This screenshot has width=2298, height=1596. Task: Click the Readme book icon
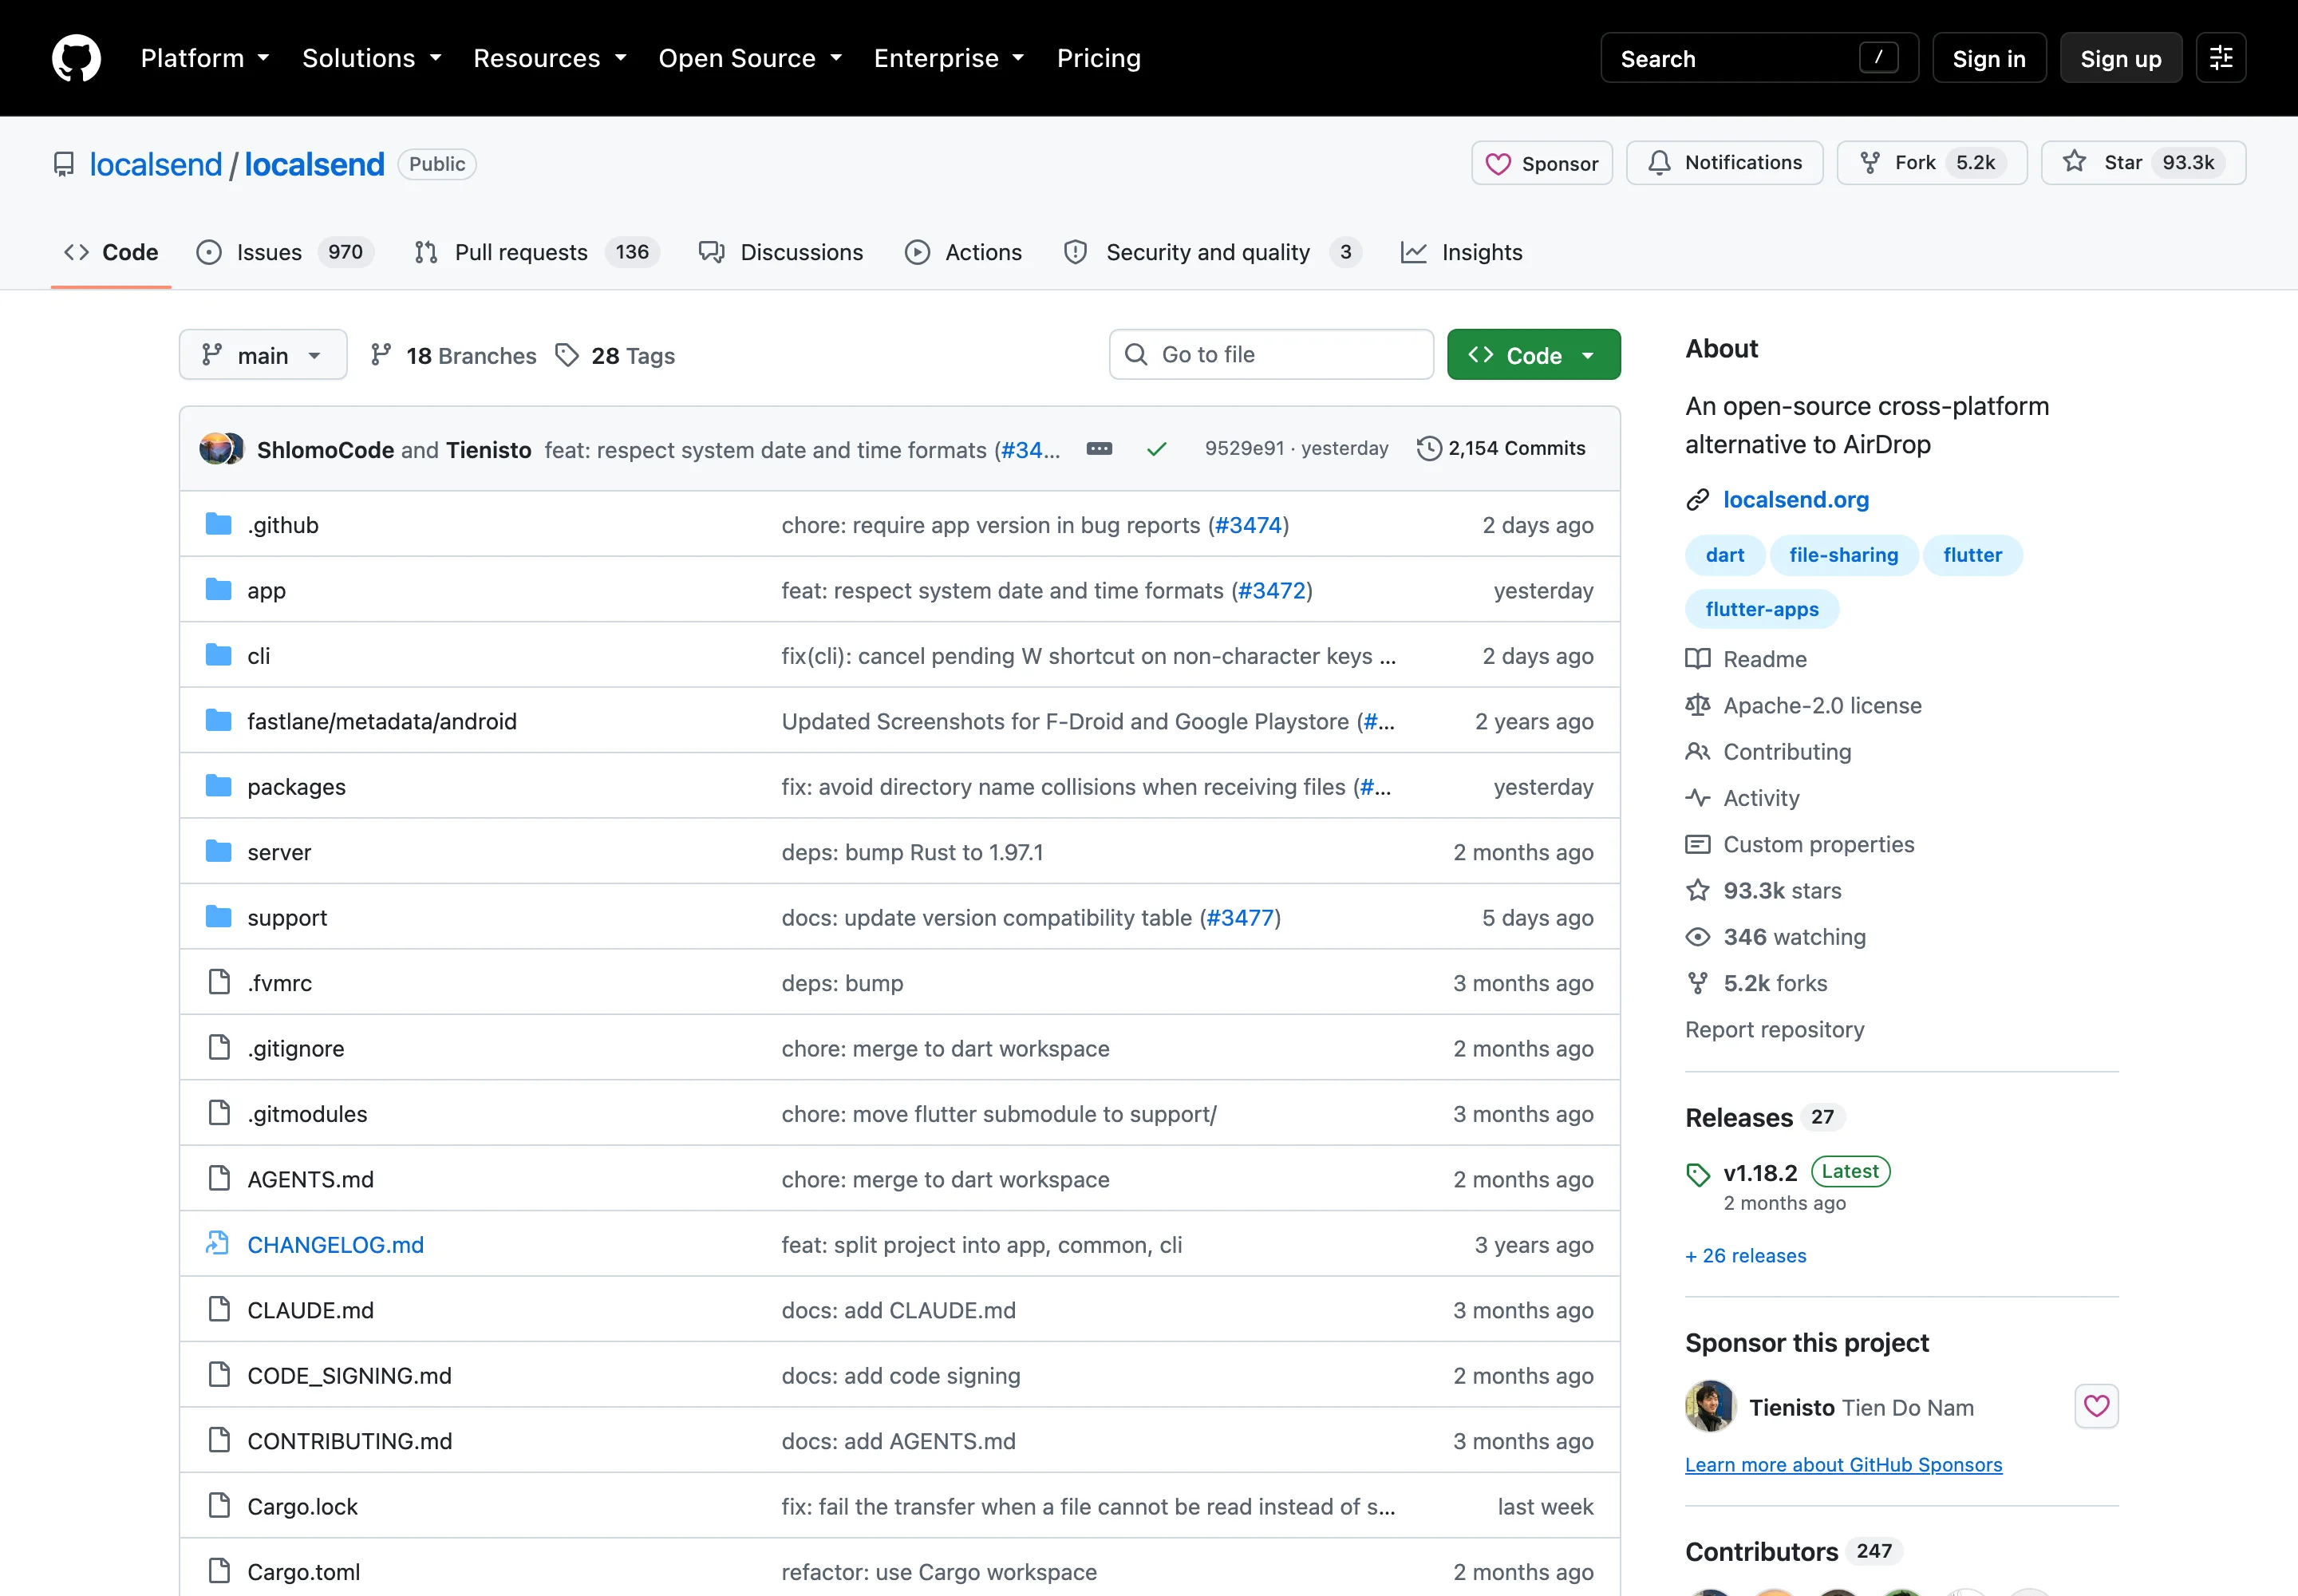coord(1698,658)
